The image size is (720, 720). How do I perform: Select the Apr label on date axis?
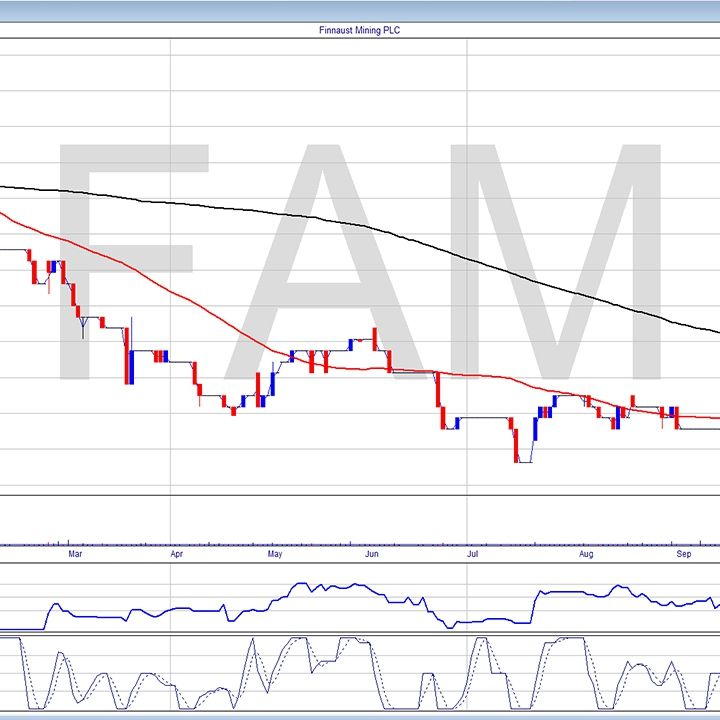click(176, 552)
